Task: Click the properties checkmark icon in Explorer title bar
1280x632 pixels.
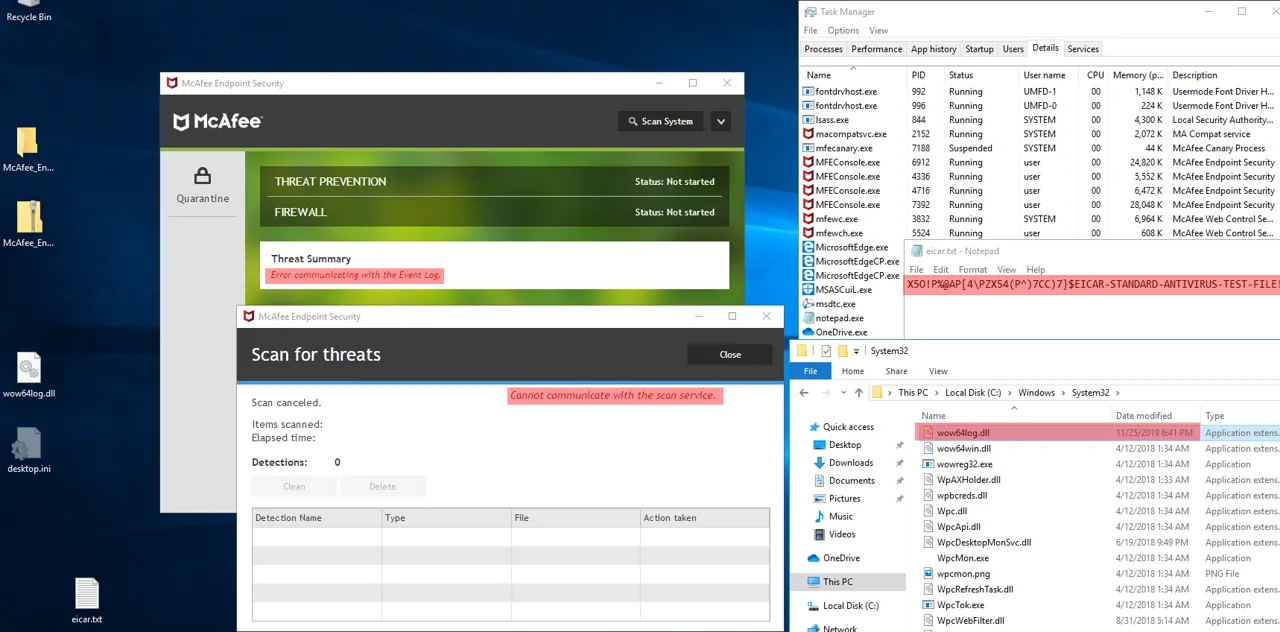Action: pyautogui.click(x=826, y=351)
